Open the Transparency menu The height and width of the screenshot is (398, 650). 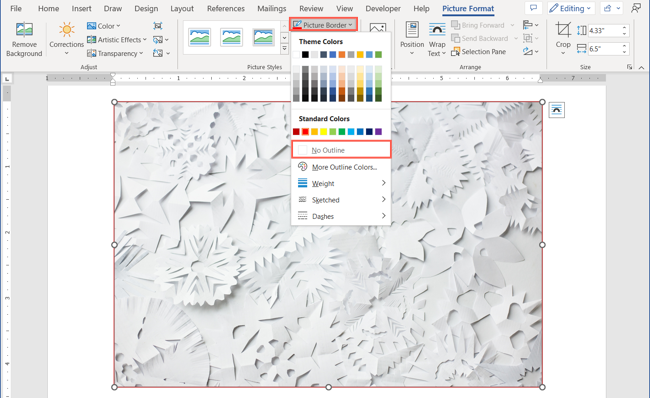115,53
